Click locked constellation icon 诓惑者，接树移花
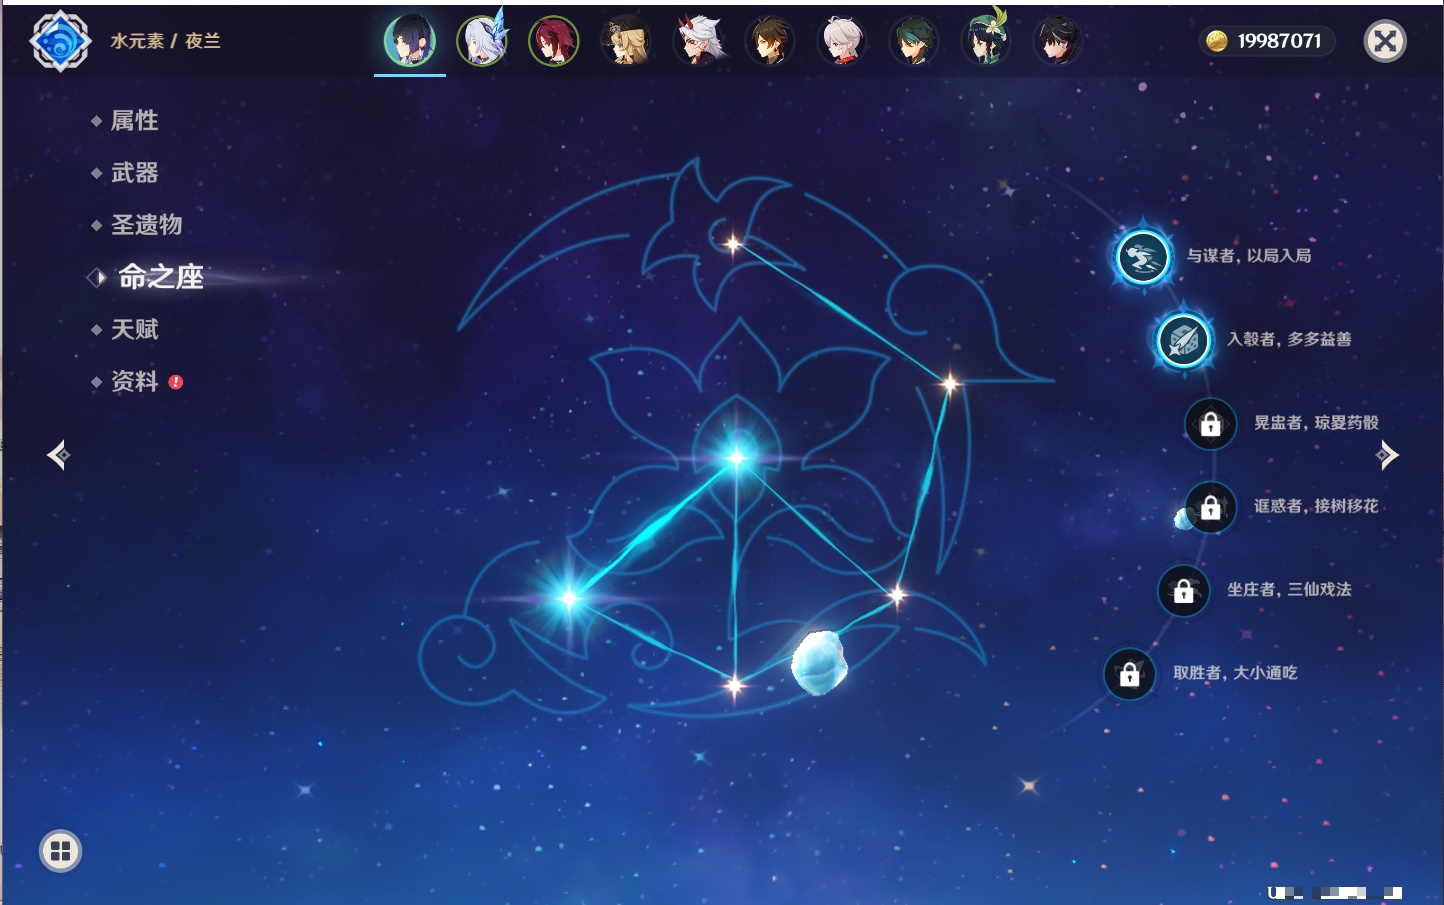 (1210, 507)
